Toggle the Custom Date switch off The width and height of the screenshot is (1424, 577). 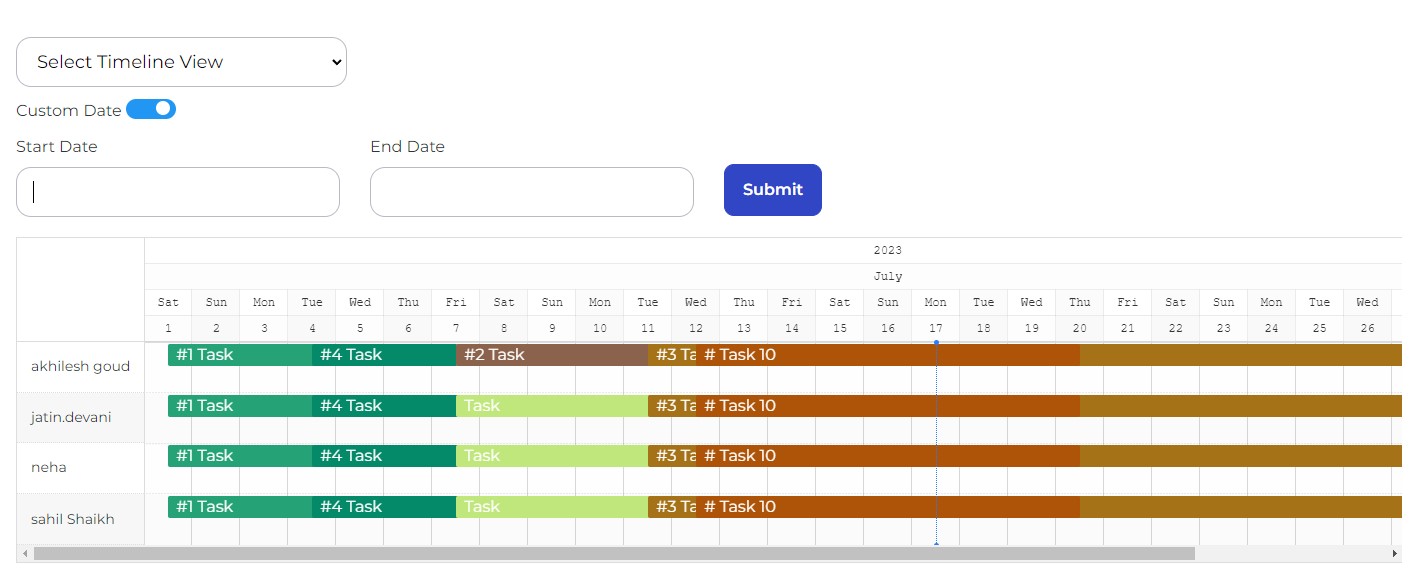point(151,109)
